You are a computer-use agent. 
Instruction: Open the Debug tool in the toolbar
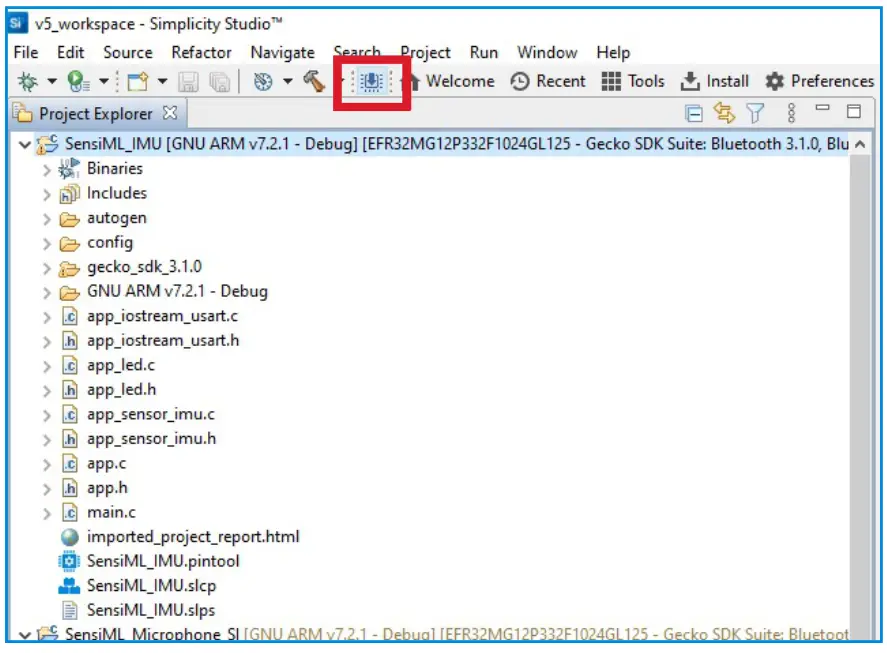point(28,81)
